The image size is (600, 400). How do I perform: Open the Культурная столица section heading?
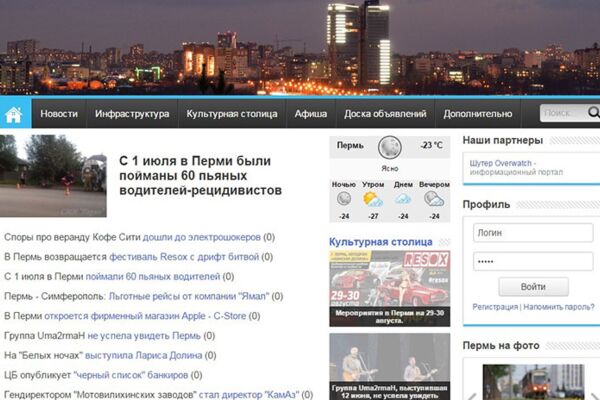[380, 242]
